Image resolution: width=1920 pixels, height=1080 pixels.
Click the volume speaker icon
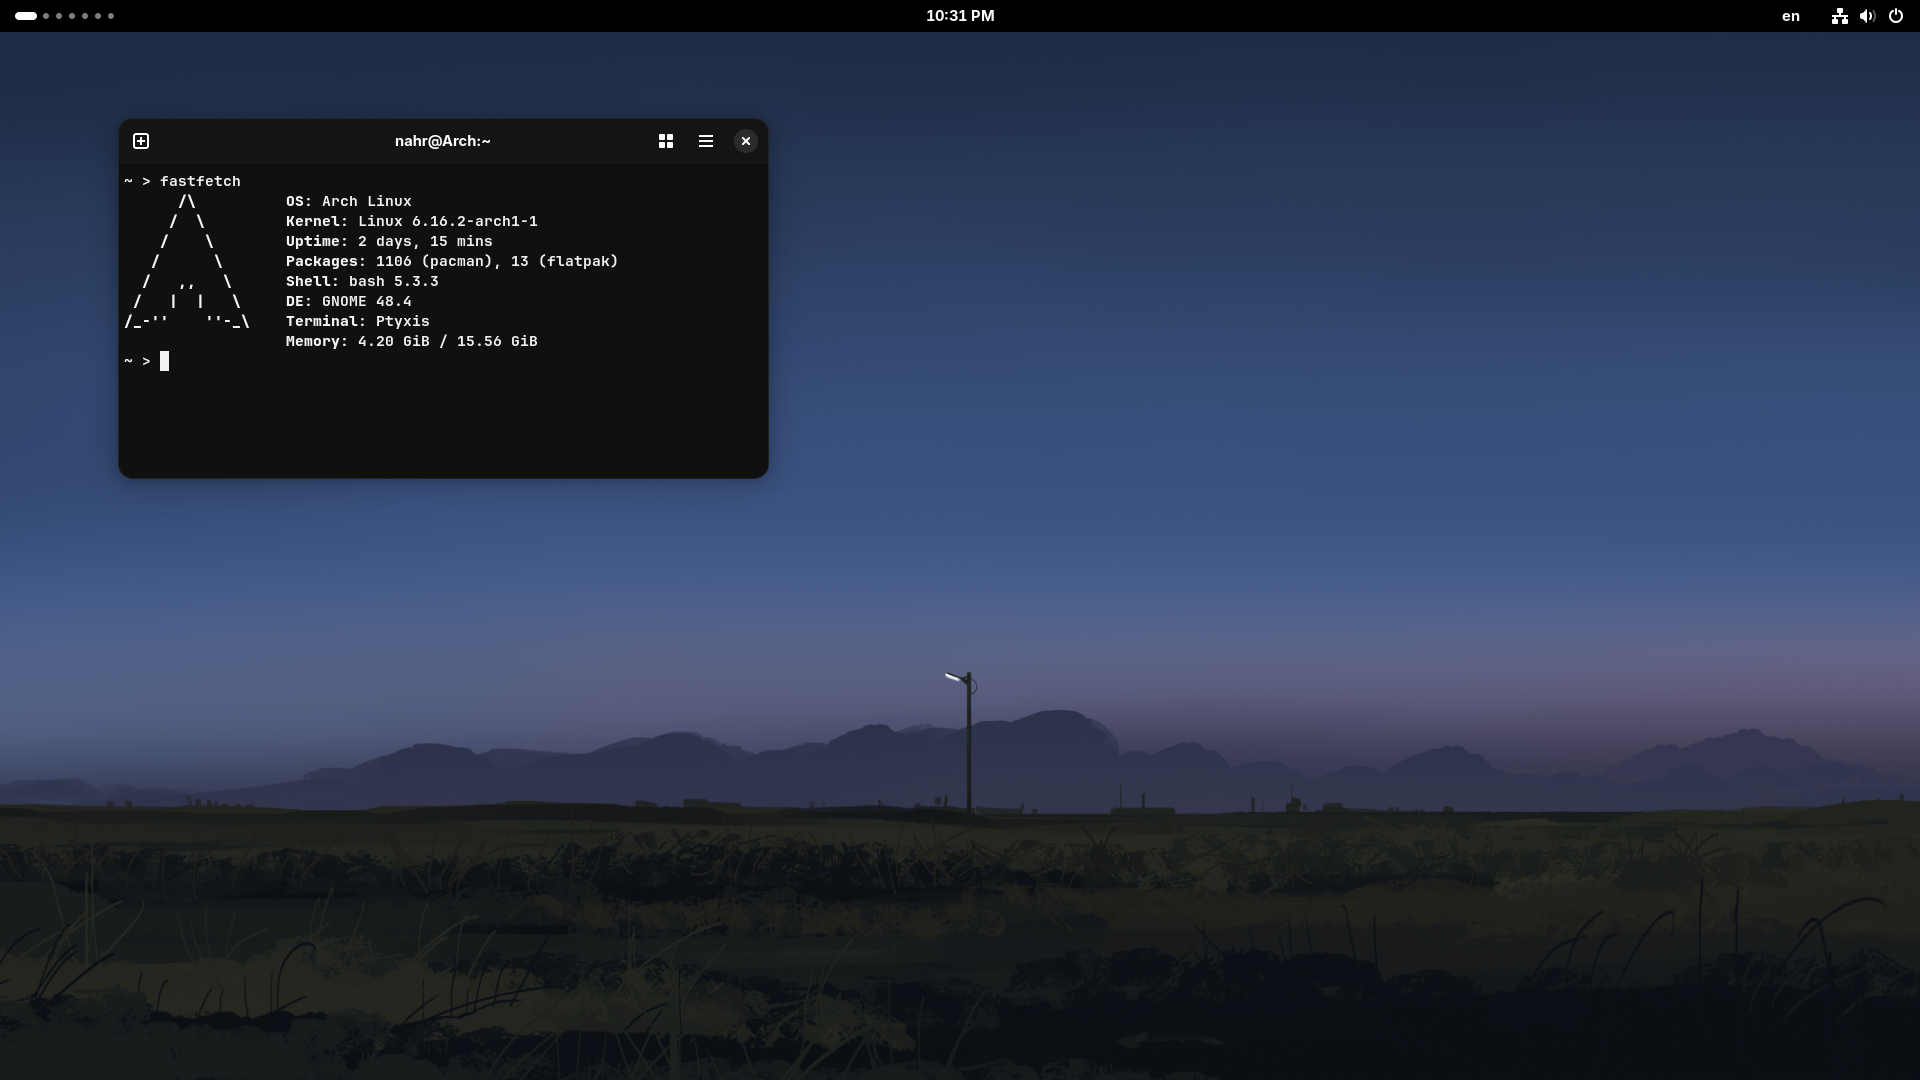[1867, 16]
